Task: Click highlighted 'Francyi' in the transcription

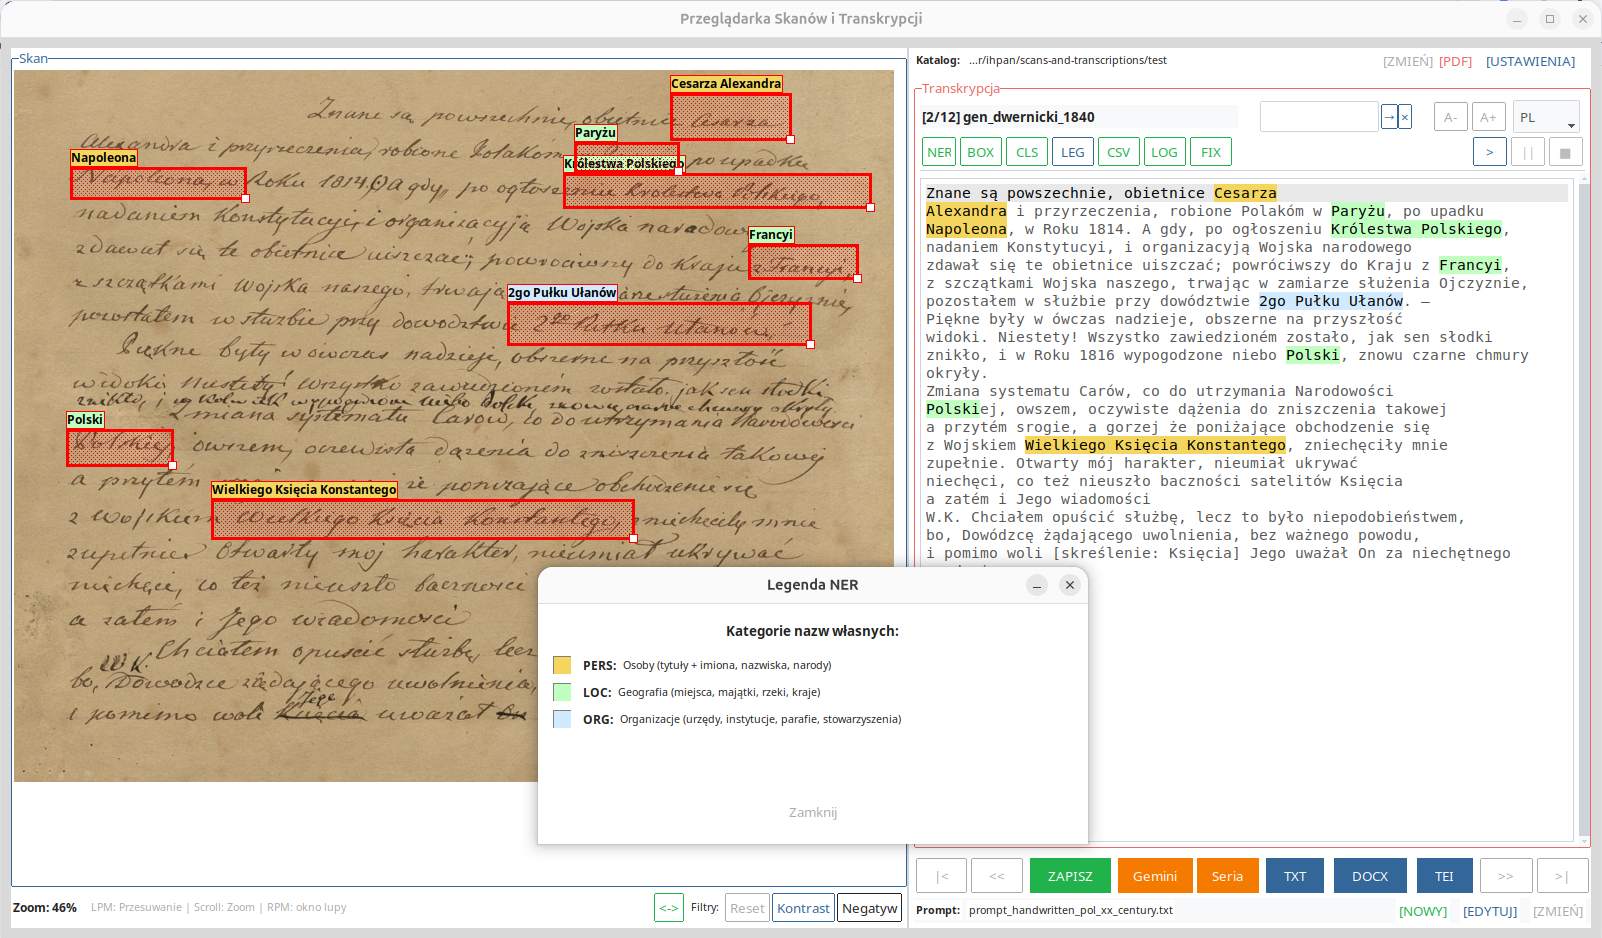Action: click(x=1470, y=265)
